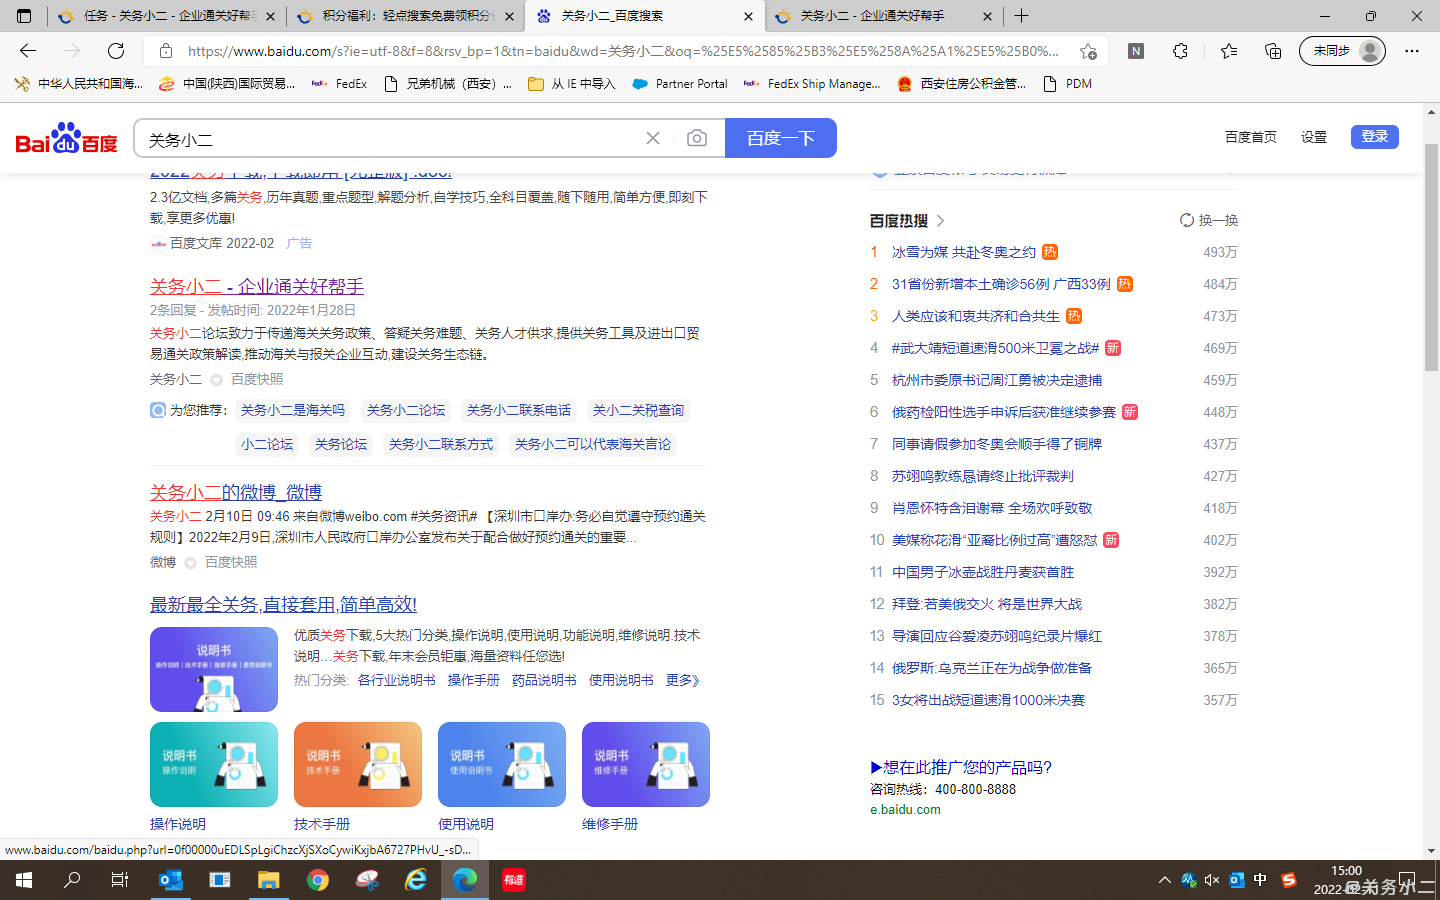Viewport: 1440px width, 900px height.
Task: Switch to the 关务小二 - 企业通关好帮手 tab
Action: click(884, 16)
